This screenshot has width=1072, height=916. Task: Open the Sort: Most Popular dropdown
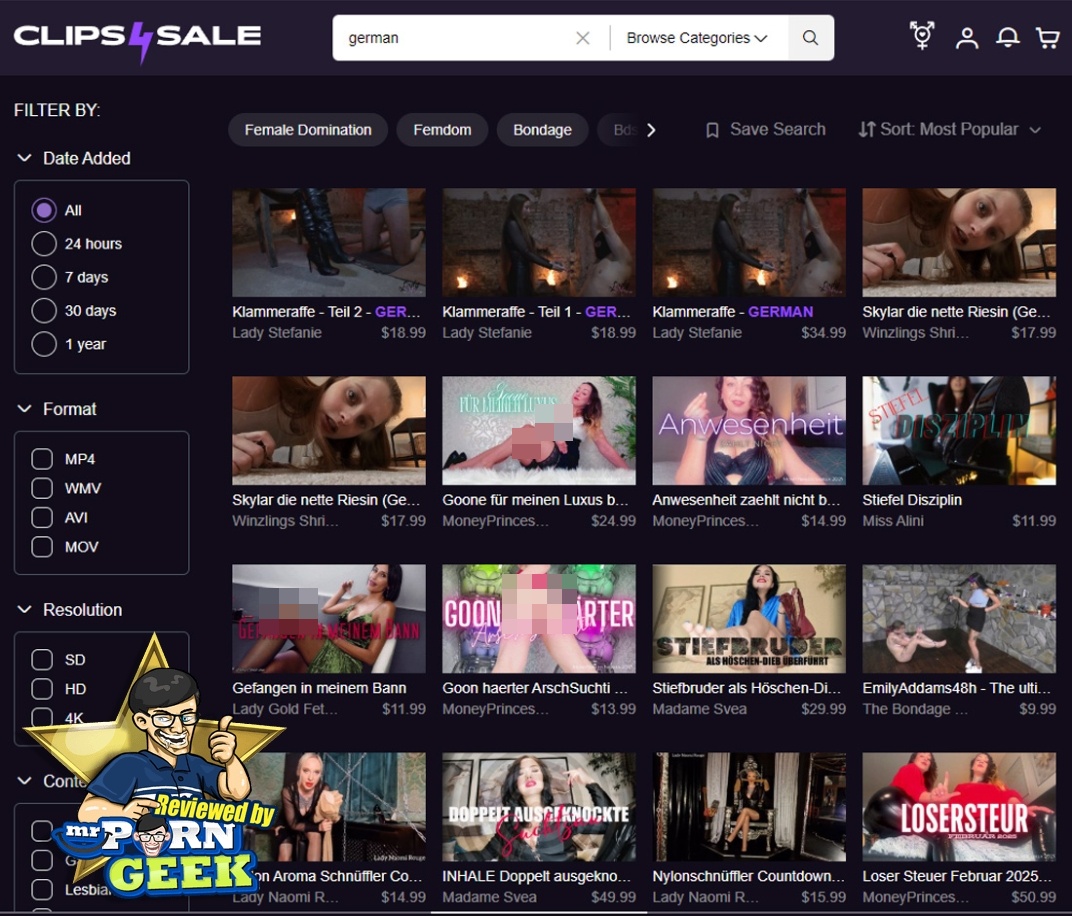(950, 129)
